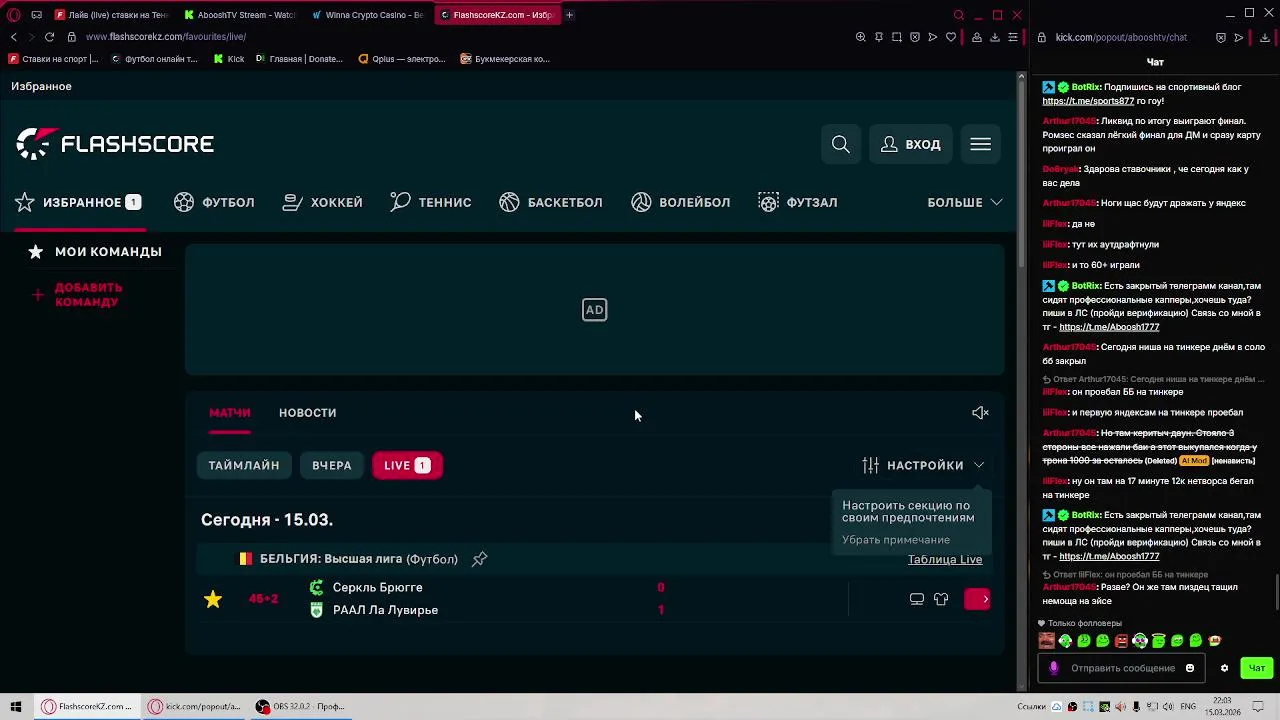This screenshot has height=720, width=1280.
Task: Open the Таблица Live link
Action: coord(945,559)
